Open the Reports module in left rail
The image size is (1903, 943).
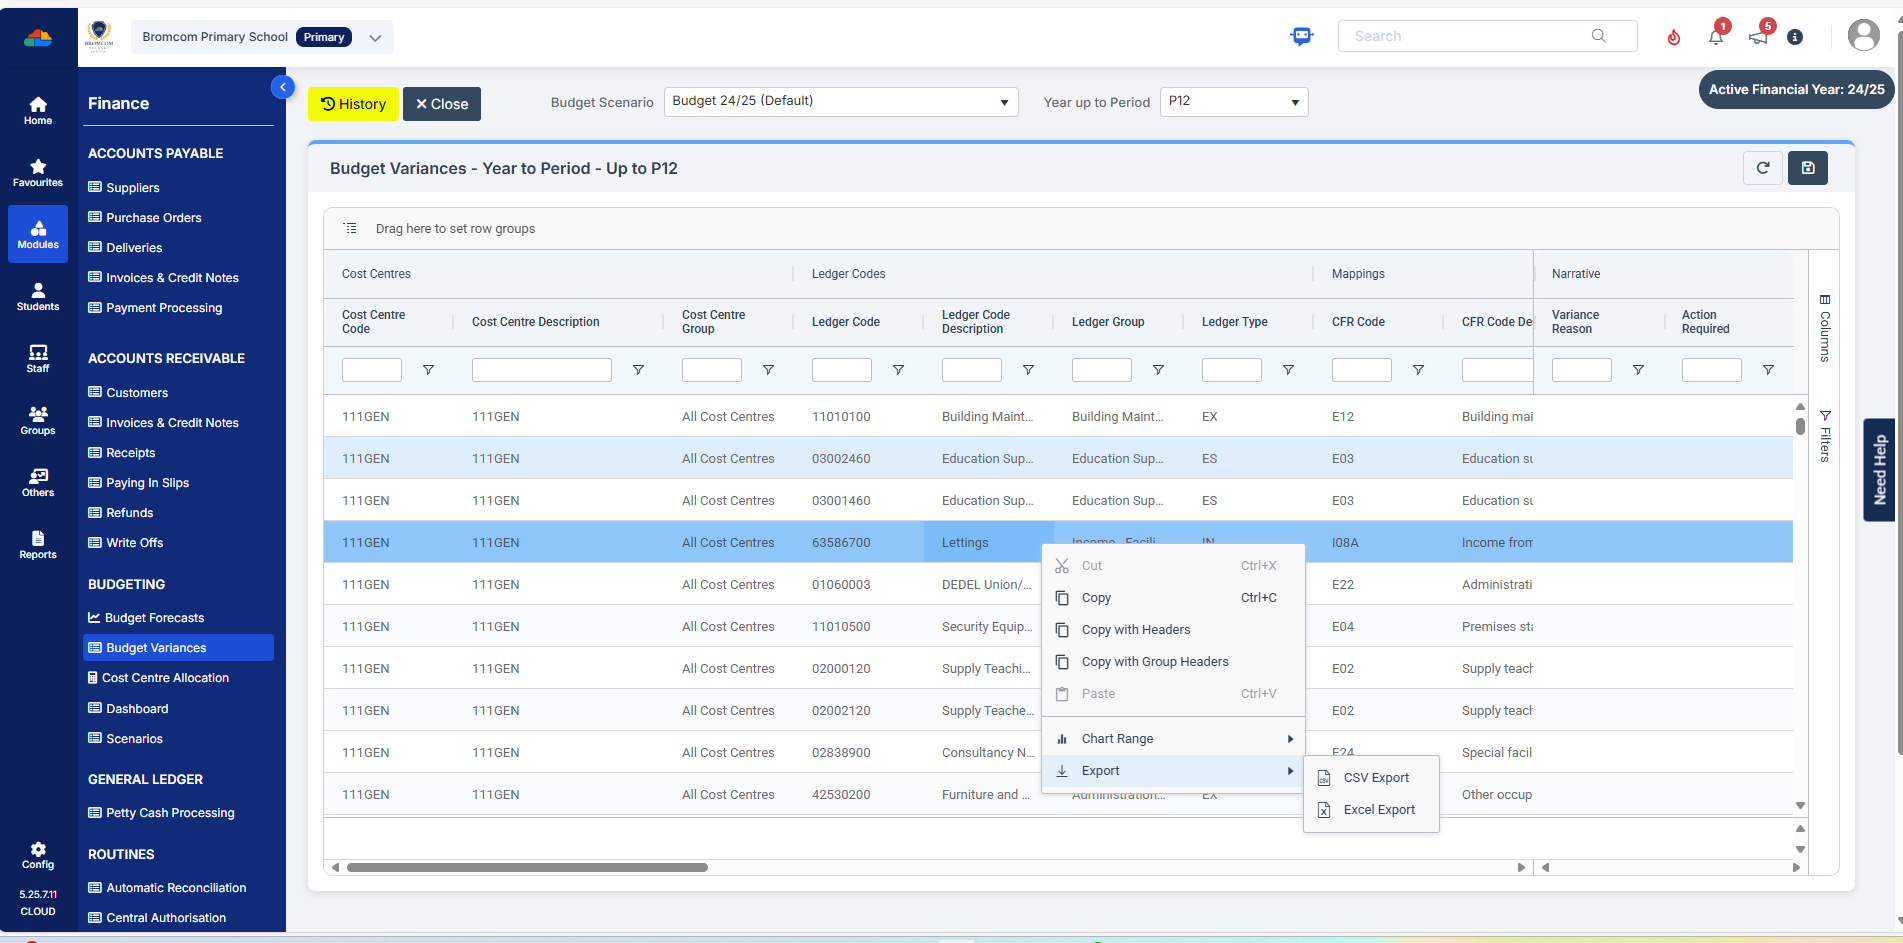38,544
